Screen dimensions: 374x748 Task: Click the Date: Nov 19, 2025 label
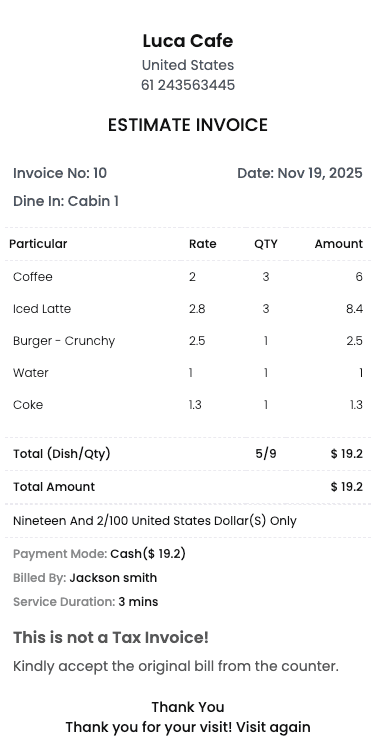pos(300,173)
